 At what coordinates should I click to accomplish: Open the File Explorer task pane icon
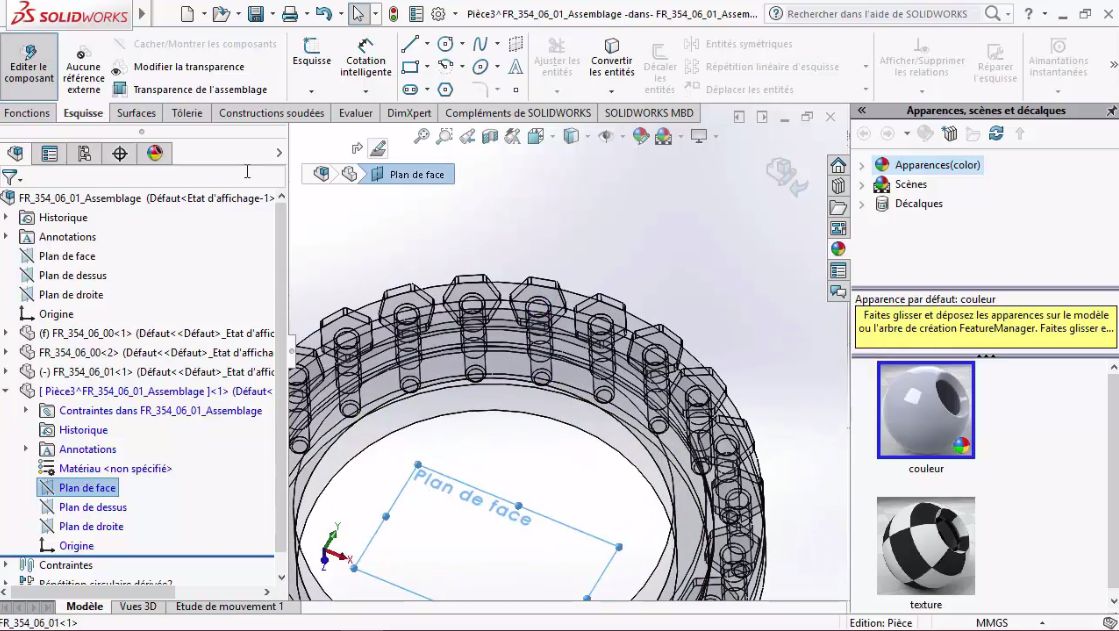[x=838, y=207]
